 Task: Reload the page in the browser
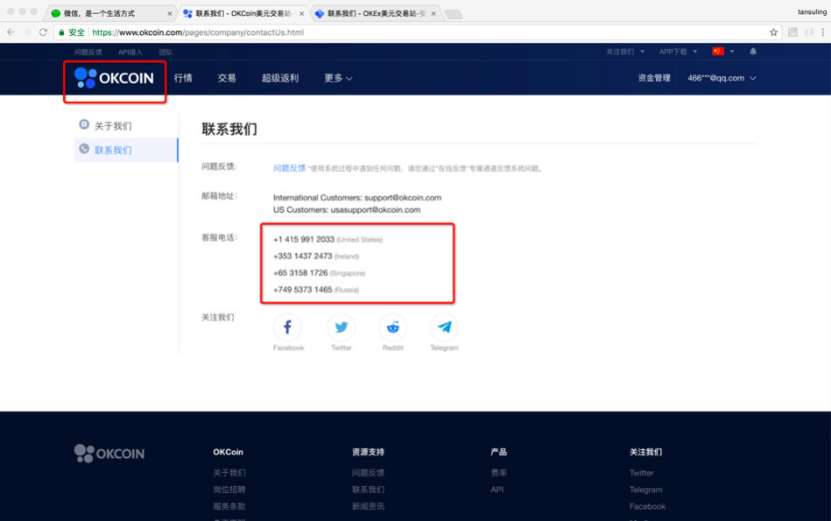43,32
